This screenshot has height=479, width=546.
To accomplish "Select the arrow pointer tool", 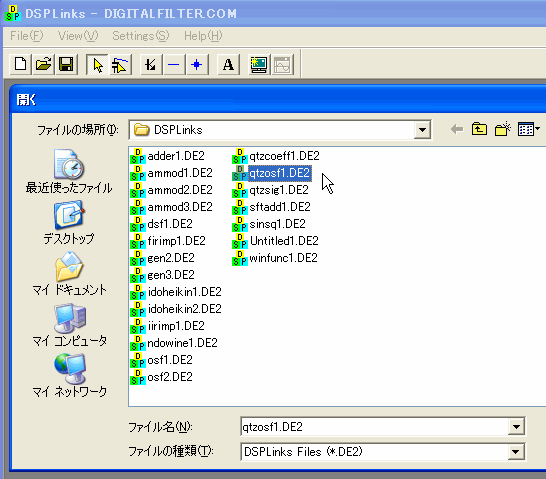I will point(97,64).
